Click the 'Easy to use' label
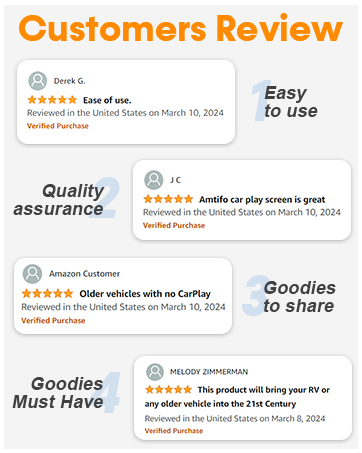The image size is (362, 453). [x=291, y=102]
